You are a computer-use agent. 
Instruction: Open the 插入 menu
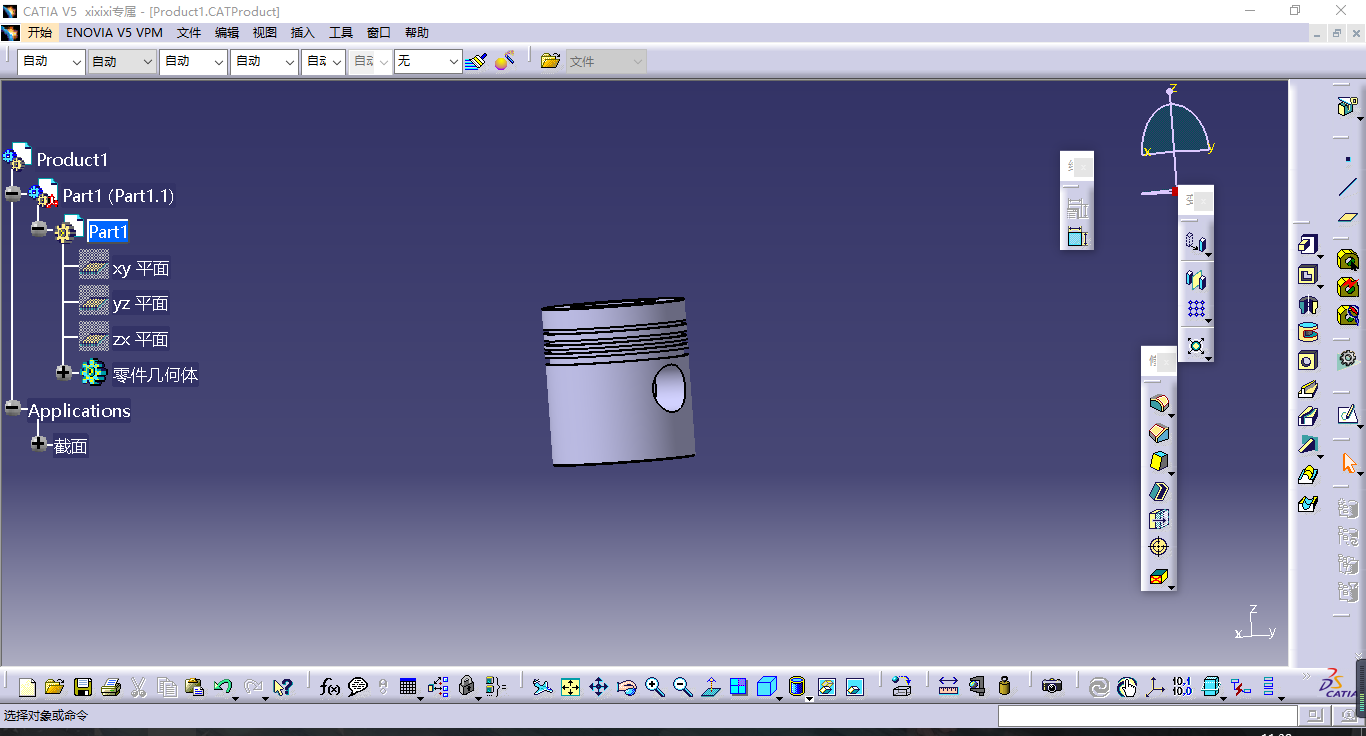[x=302, y=33]
